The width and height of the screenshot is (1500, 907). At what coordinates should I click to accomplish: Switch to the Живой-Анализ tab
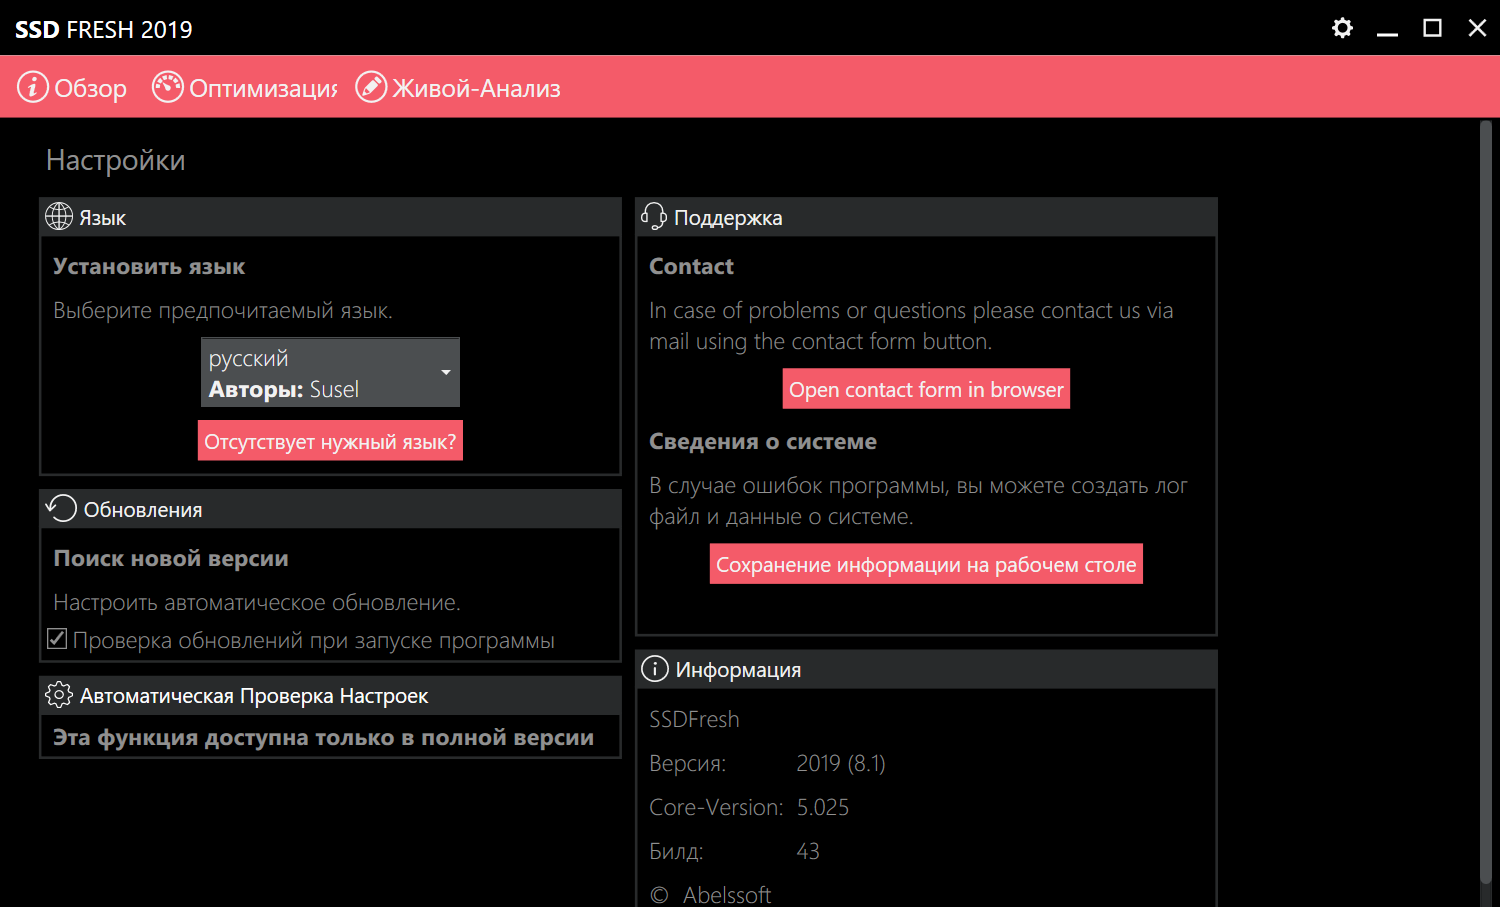[x=458, y=88]
